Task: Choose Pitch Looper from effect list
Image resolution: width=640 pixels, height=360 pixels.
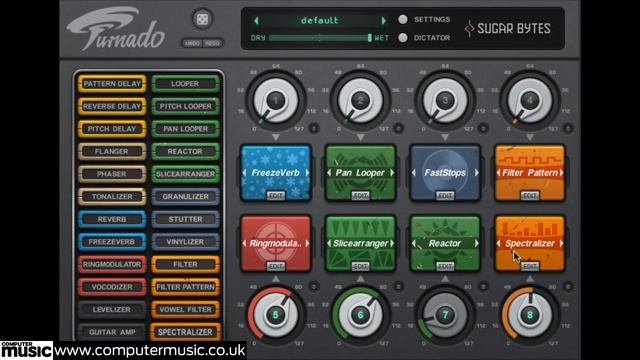Action: click(x=185, y=106)
